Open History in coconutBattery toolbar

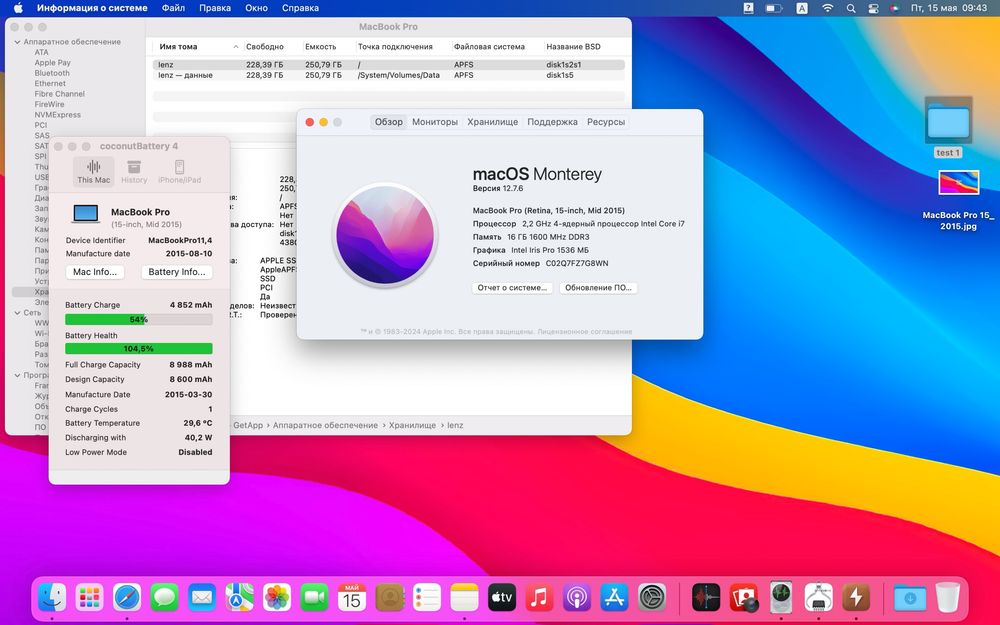coord(134,172)
